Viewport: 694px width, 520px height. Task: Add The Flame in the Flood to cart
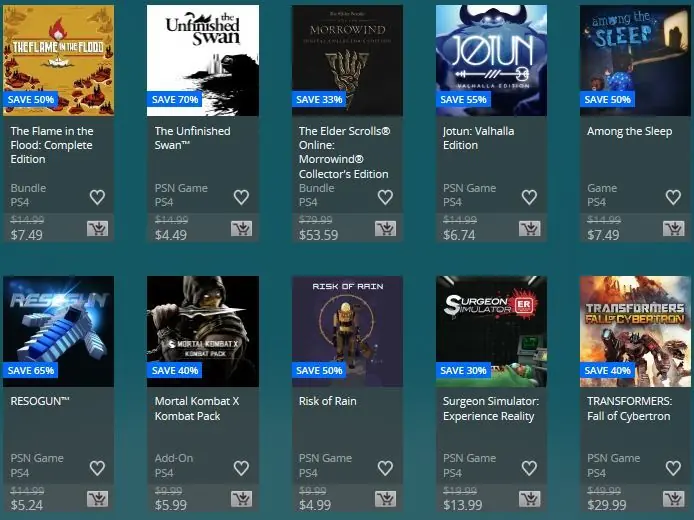(x=97, y=229)
